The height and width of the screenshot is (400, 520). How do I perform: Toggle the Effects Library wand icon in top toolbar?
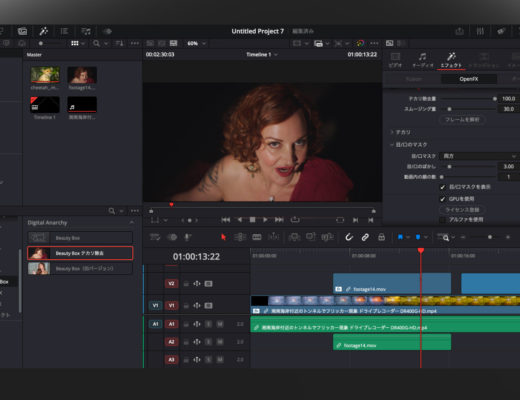(43, 31)
